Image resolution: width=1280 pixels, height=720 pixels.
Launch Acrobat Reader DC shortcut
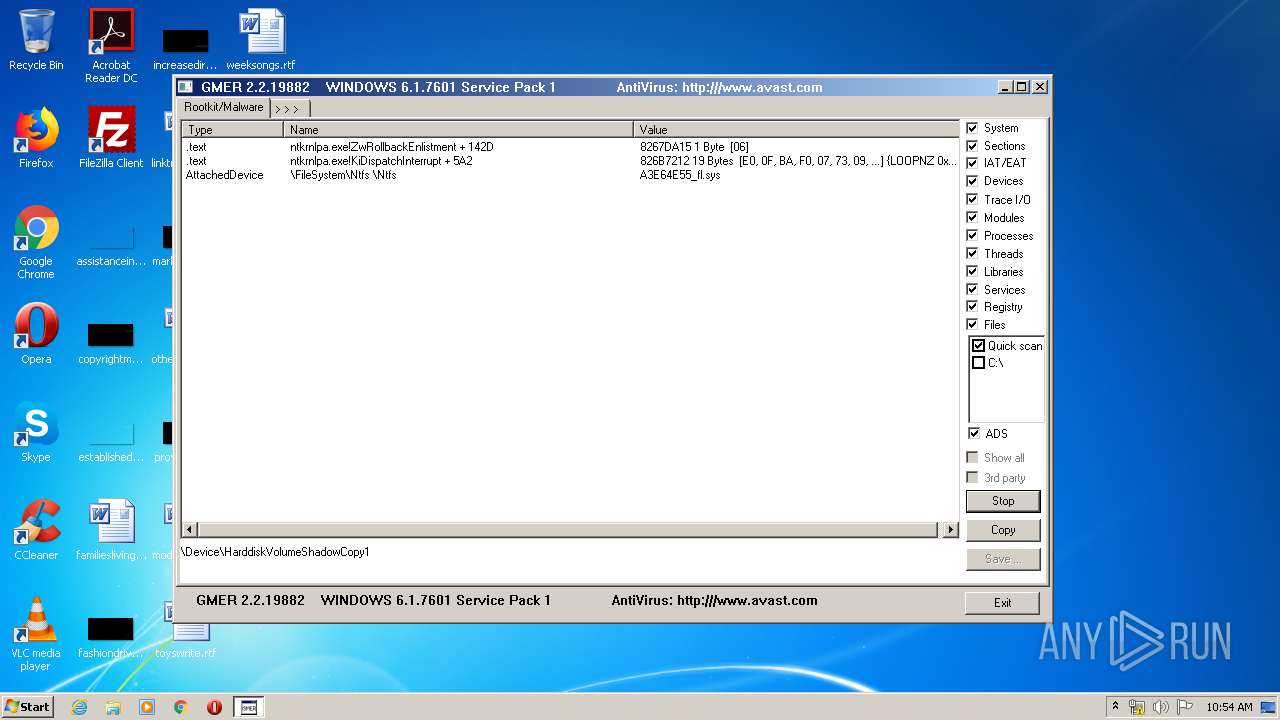[x=111, y=46]
